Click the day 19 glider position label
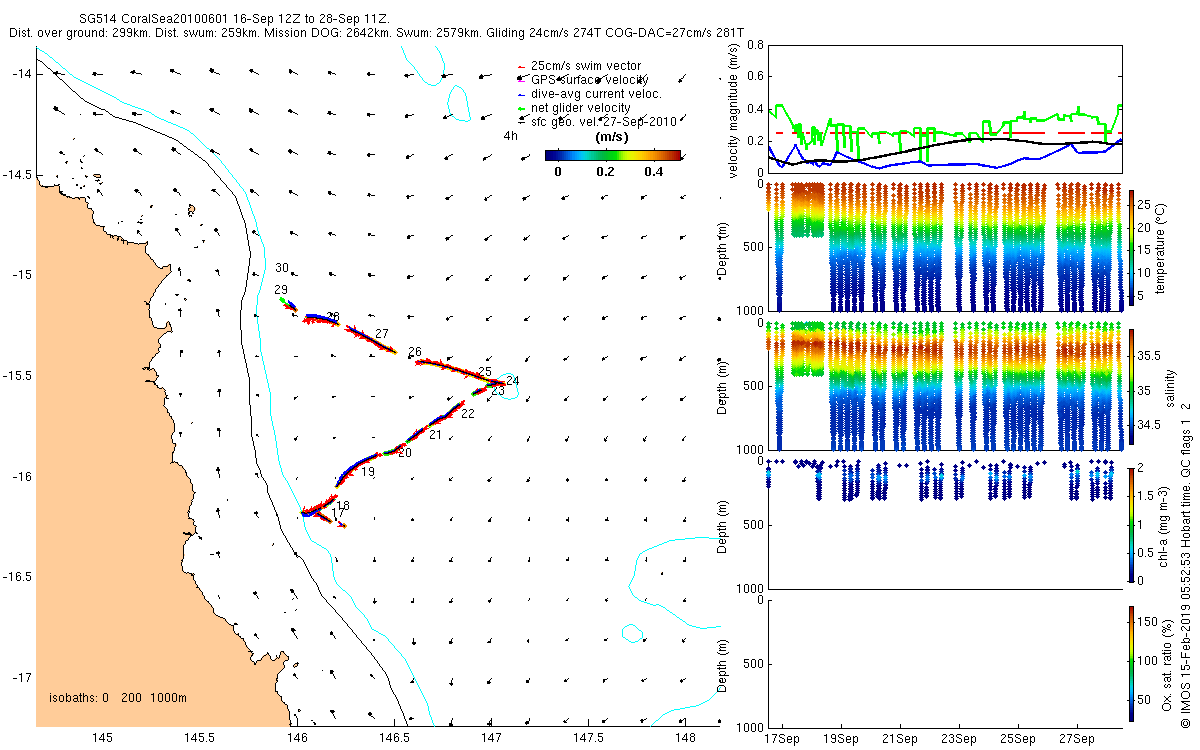Image resolution: width=1200 pixels, height=750 pixels. pyautogui.click(x=368, y=472)
